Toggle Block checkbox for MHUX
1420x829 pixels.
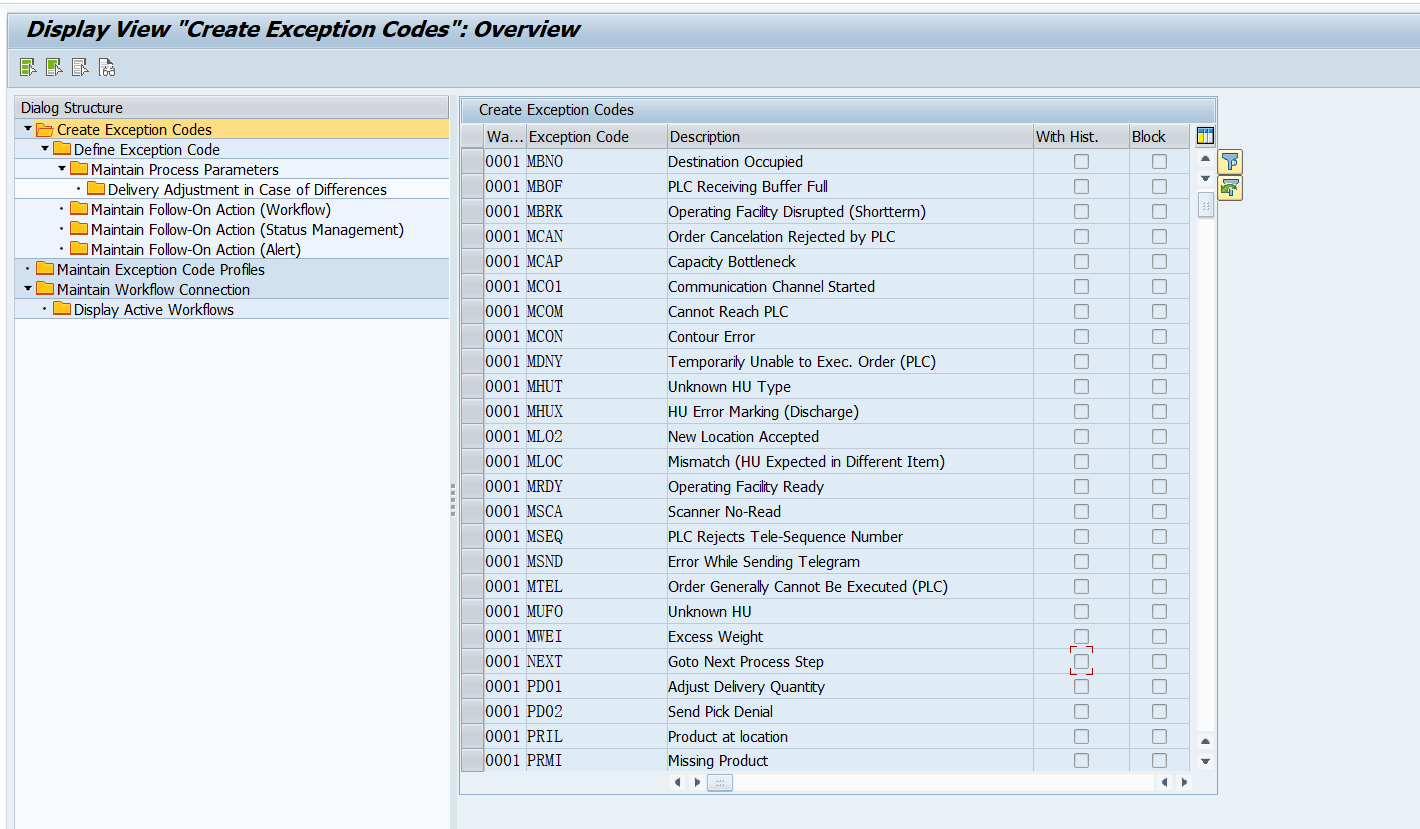pyautogui.click(x=1159, y=412)
